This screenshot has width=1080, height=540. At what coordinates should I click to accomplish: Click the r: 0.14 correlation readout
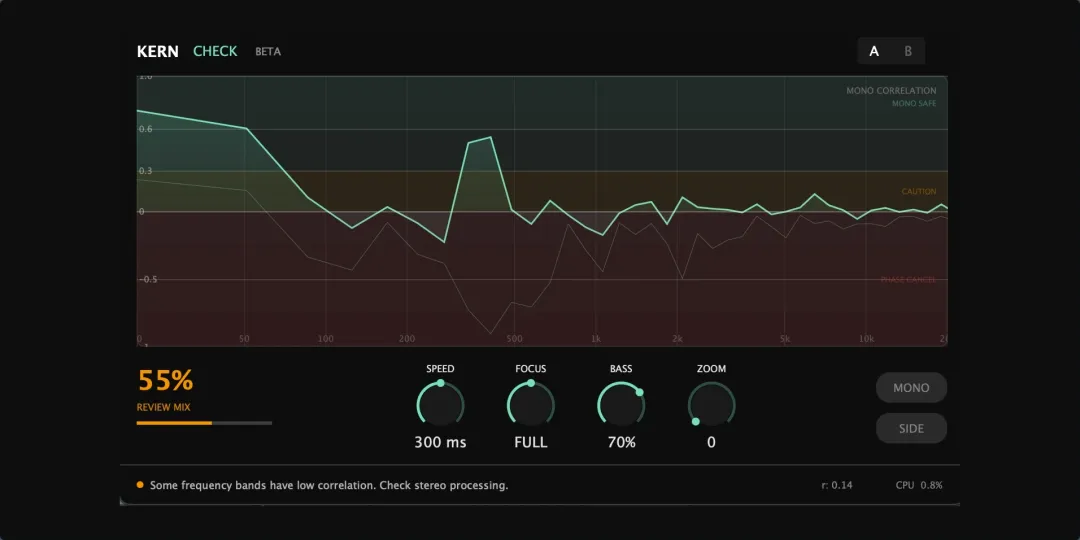tap(837, 486)
